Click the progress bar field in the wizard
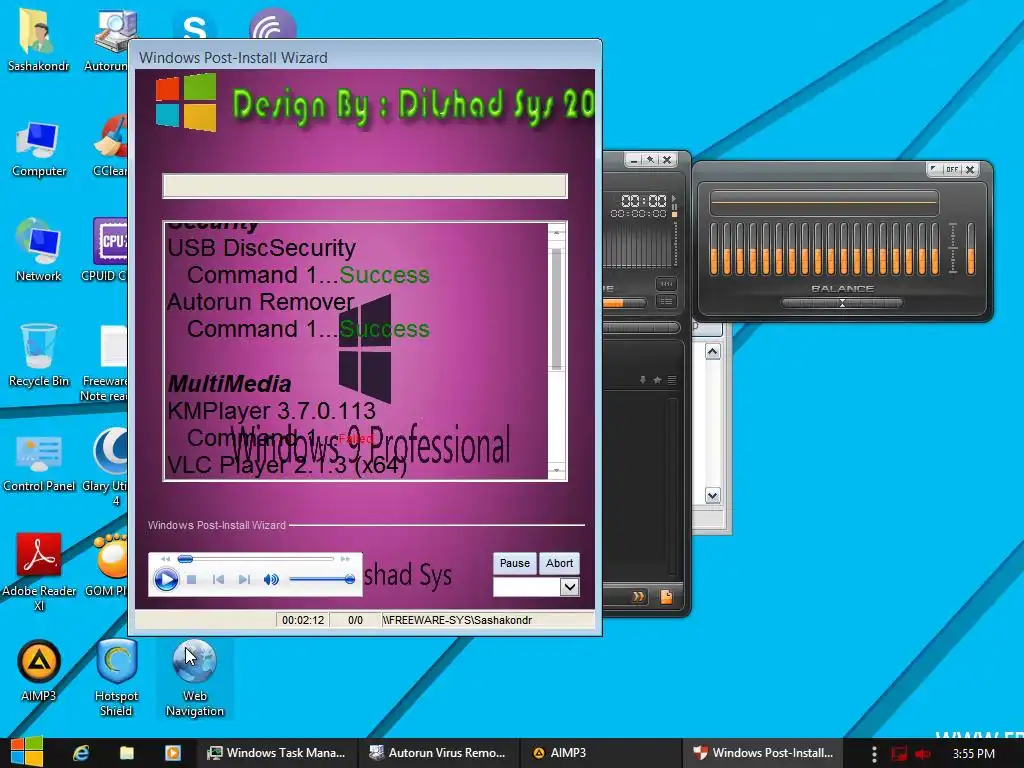 click(364, 185)
